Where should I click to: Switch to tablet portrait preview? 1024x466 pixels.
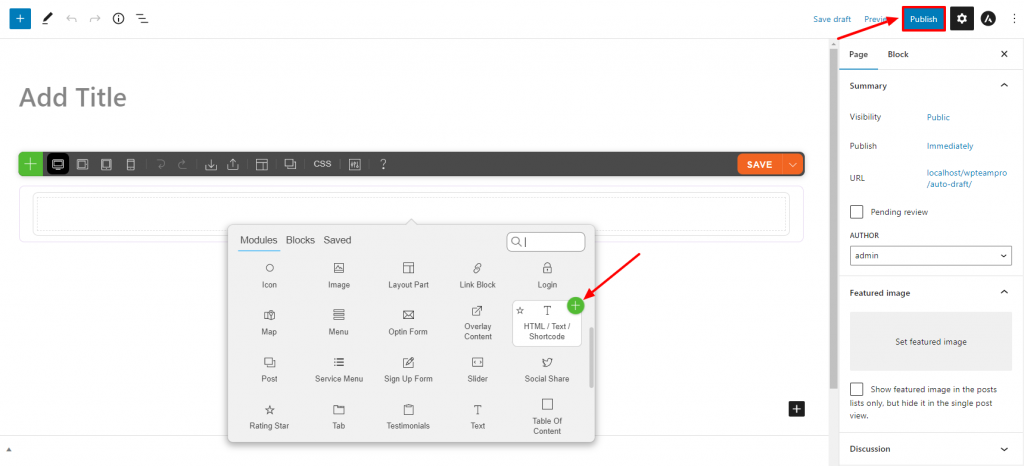point(106,164)
